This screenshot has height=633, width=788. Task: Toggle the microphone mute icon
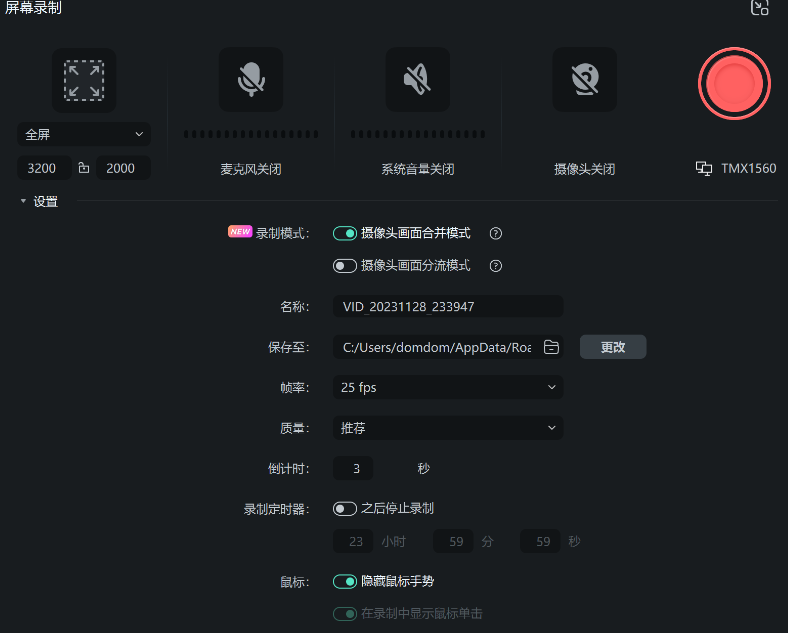tap(251, 79)
